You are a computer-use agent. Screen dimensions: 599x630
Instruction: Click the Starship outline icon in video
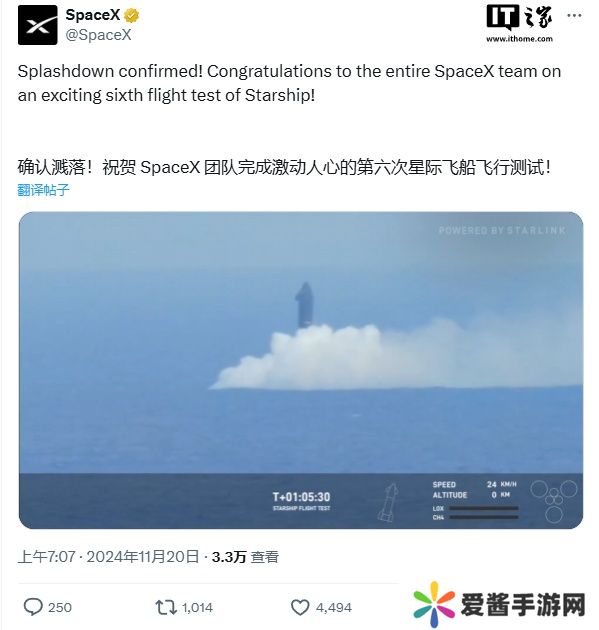coord(388,502)
